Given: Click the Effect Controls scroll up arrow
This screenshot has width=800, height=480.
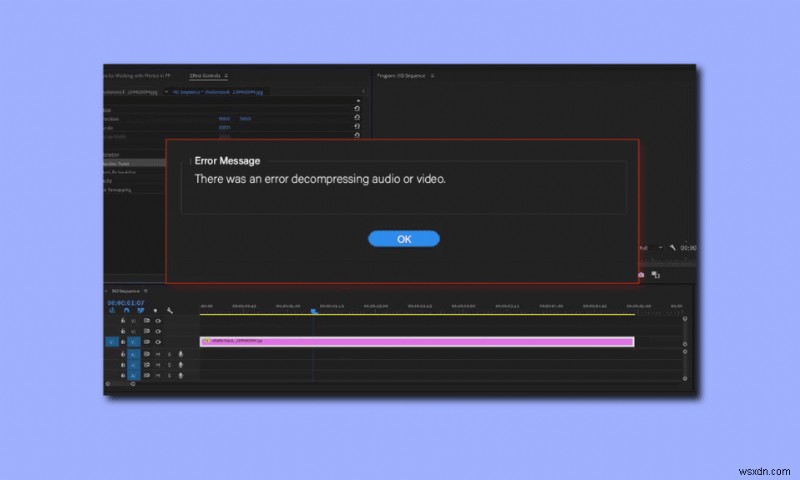Looking at the screenshot, I should [359, 100].
